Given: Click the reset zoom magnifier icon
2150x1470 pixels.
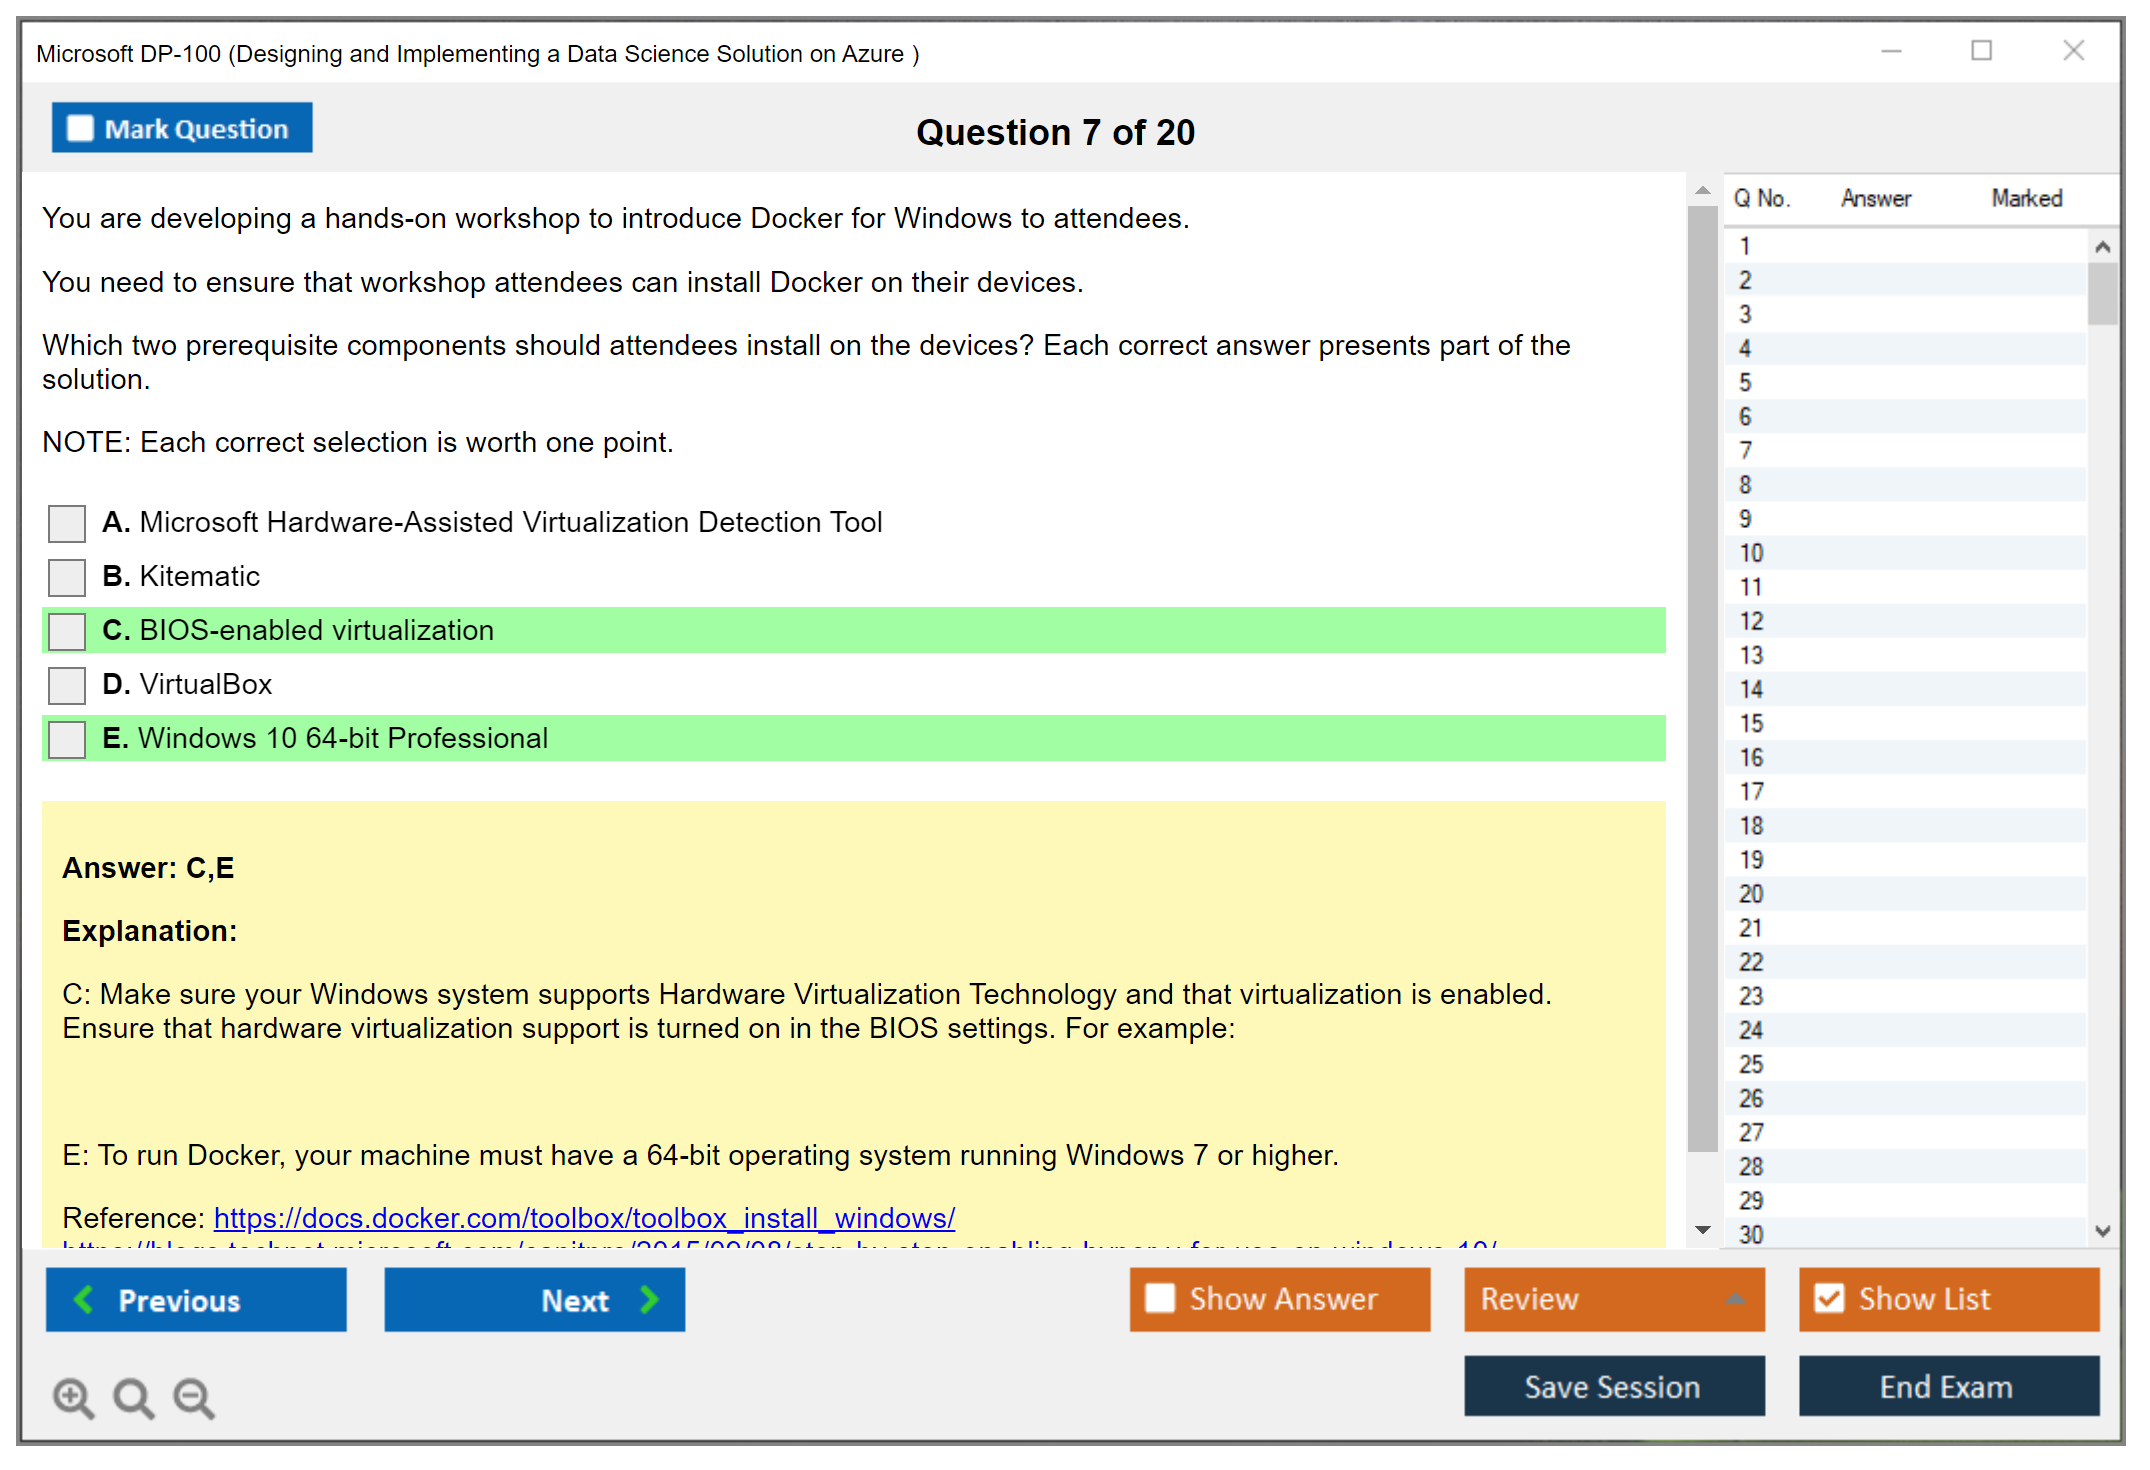Looking at the screenshot, I should [133, 1397].
